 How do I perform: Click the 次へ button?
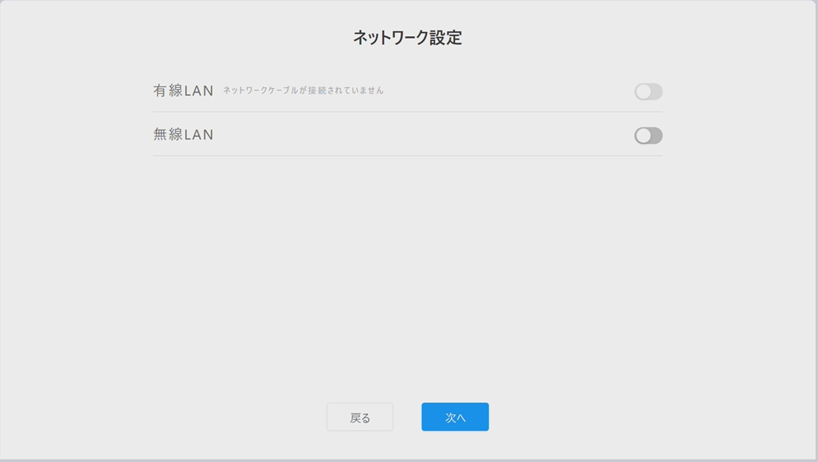[x=455, y=417]
